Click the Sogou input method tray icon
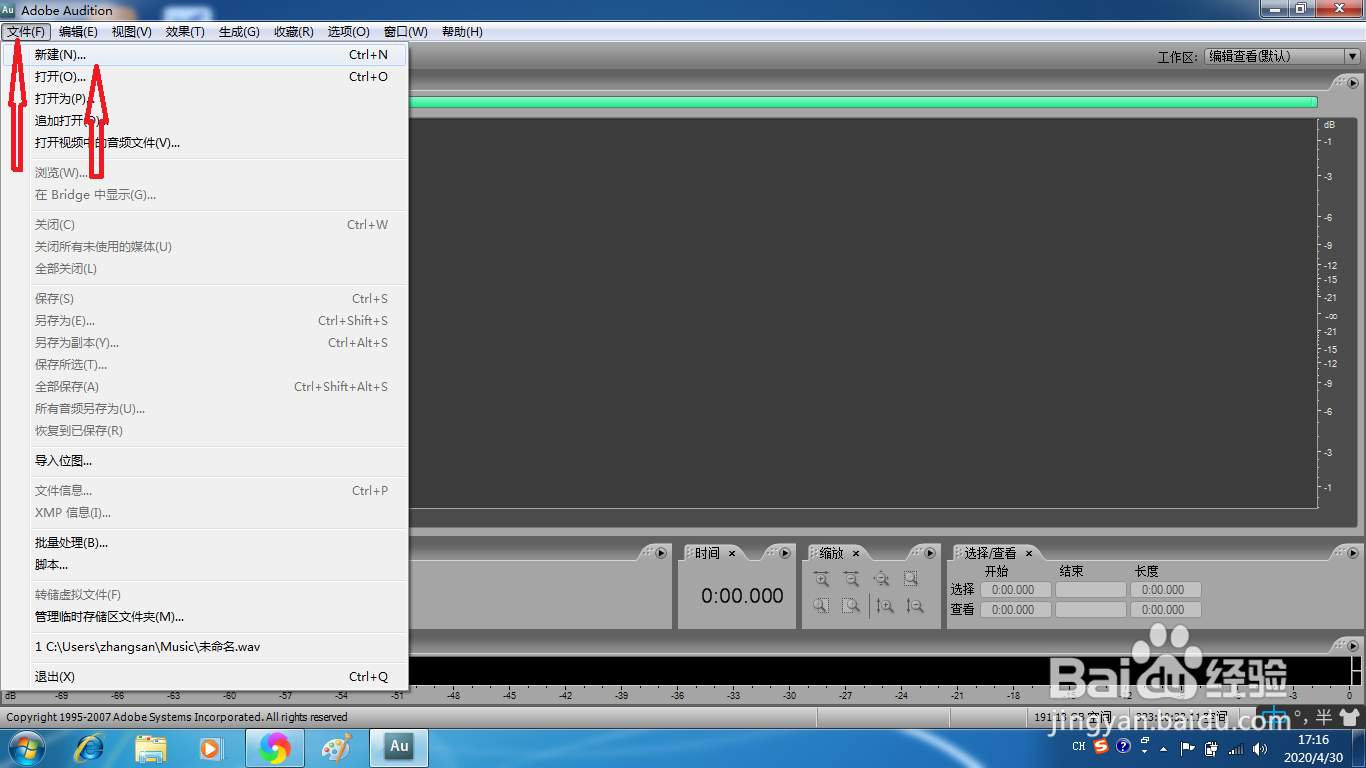This screenshot has width=1366, height=768. pos(1101,746)
